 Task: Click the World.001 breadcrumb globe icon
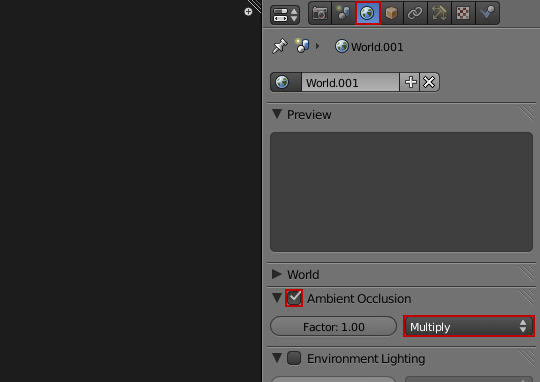(x=342, y=46)
